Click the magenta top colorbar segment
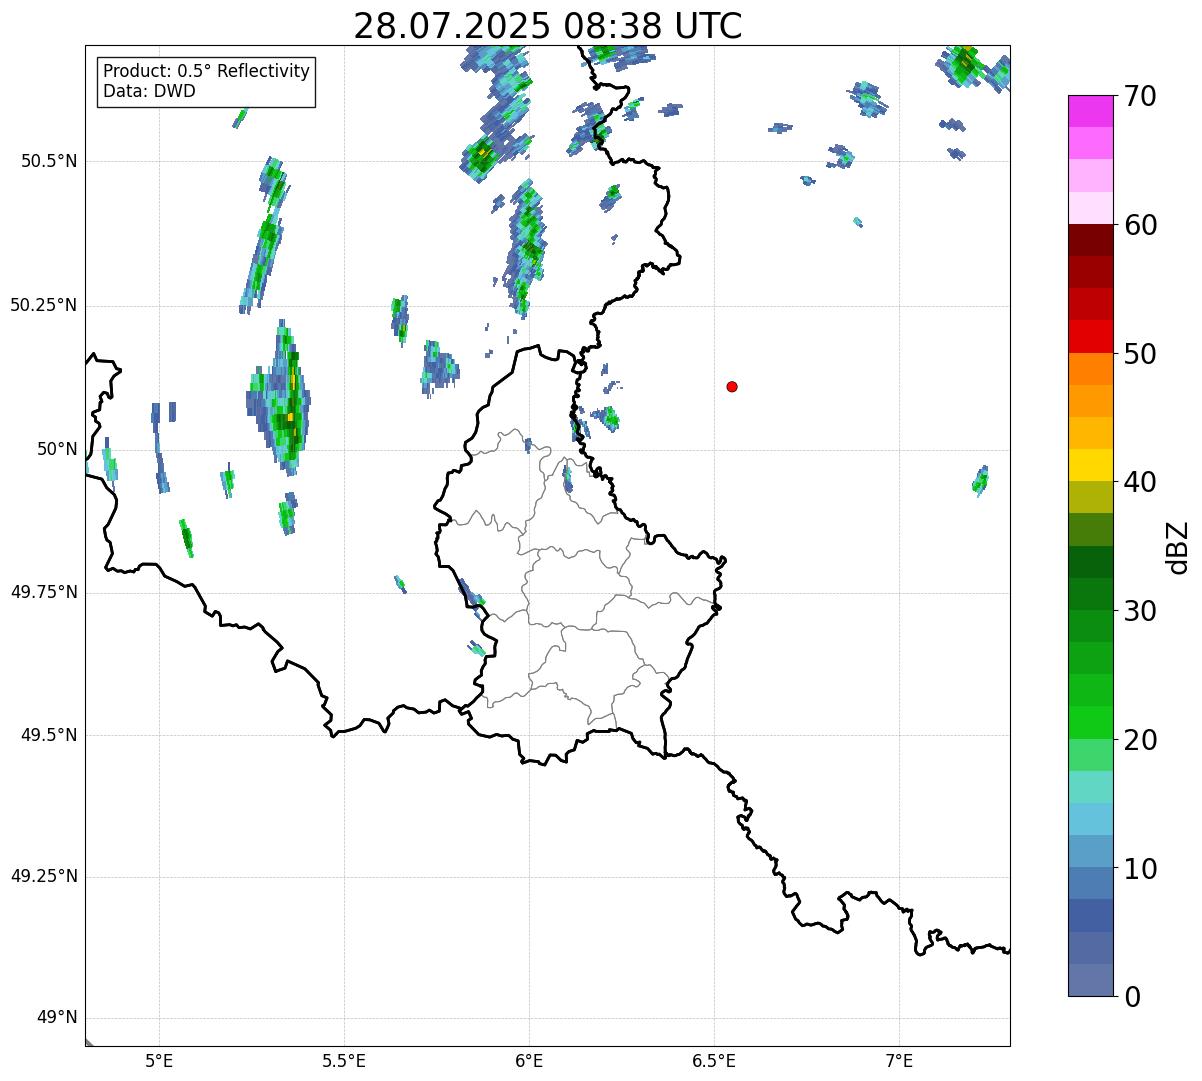This screenshot has height=1081, width=1202. [1090, 111]
